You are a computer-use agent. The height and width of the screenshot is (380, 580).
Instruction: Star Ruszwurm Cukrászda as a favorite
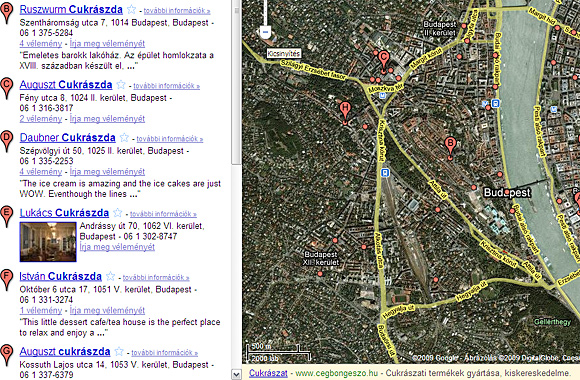(x=131, y=10)
